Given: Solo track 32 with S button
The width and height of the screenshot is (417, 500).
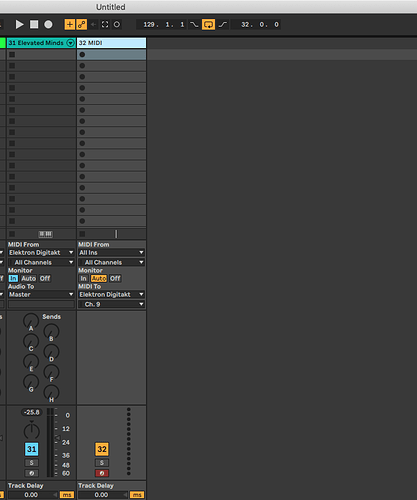Looking at the screenshot, I should coord(102,463).
